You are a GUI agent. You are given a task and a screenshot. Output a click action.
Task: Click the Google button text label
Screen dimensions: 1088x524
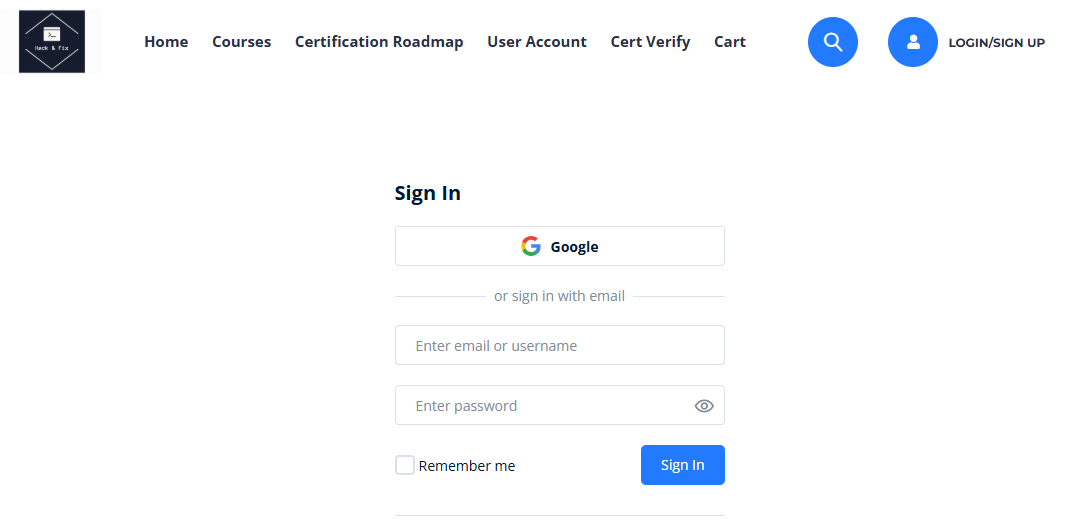point(574,247)
